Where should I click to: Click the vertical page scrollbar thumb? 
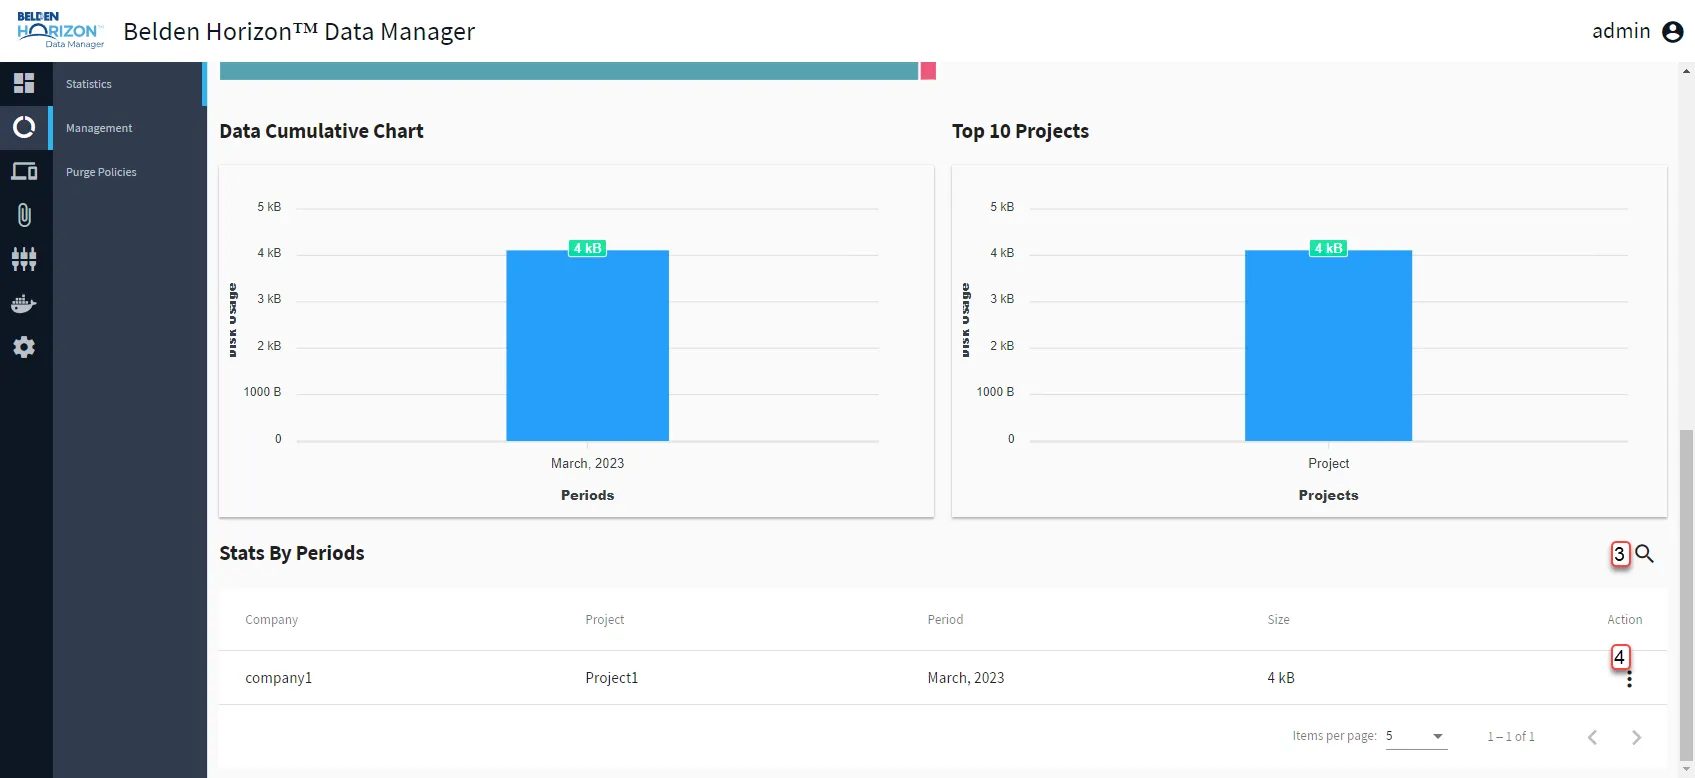pyautogui.click(x=1687, y=595)
